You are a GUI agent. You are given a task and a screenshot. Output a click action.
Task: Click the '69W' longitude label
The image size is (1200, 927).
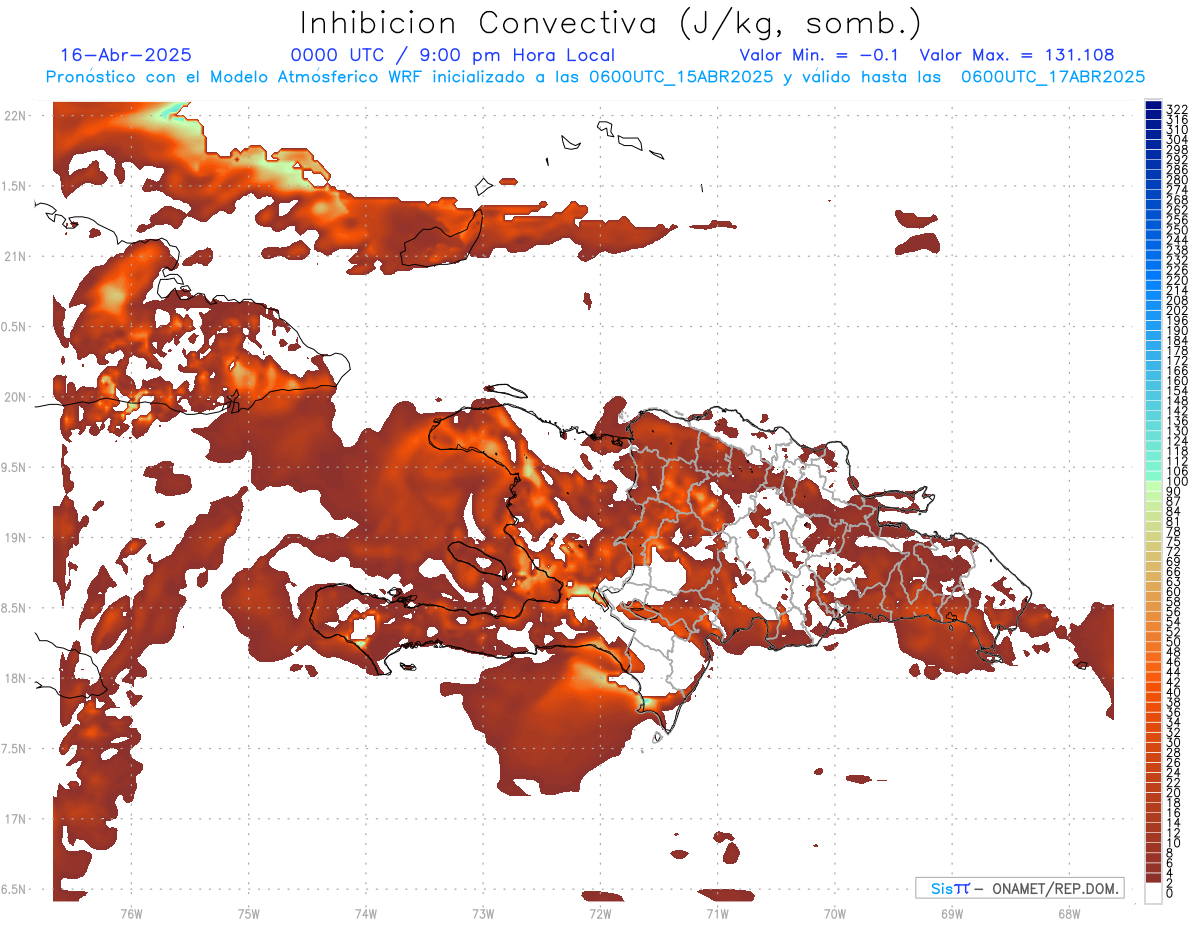tap(952, 913)
